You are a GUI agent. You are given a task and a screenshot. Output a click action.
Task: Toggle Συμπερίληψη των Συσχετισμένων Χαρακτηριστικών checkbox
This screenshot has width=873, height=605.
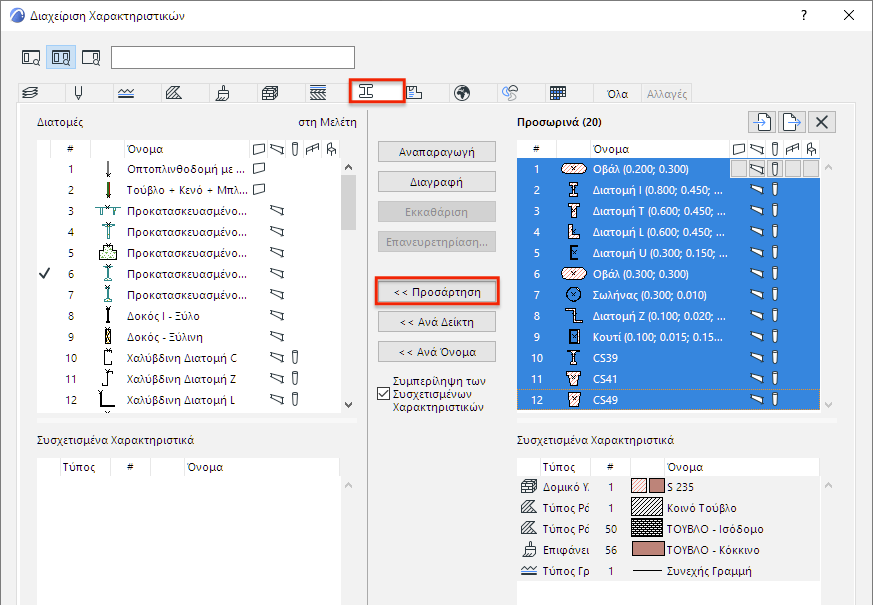[383, 394]
